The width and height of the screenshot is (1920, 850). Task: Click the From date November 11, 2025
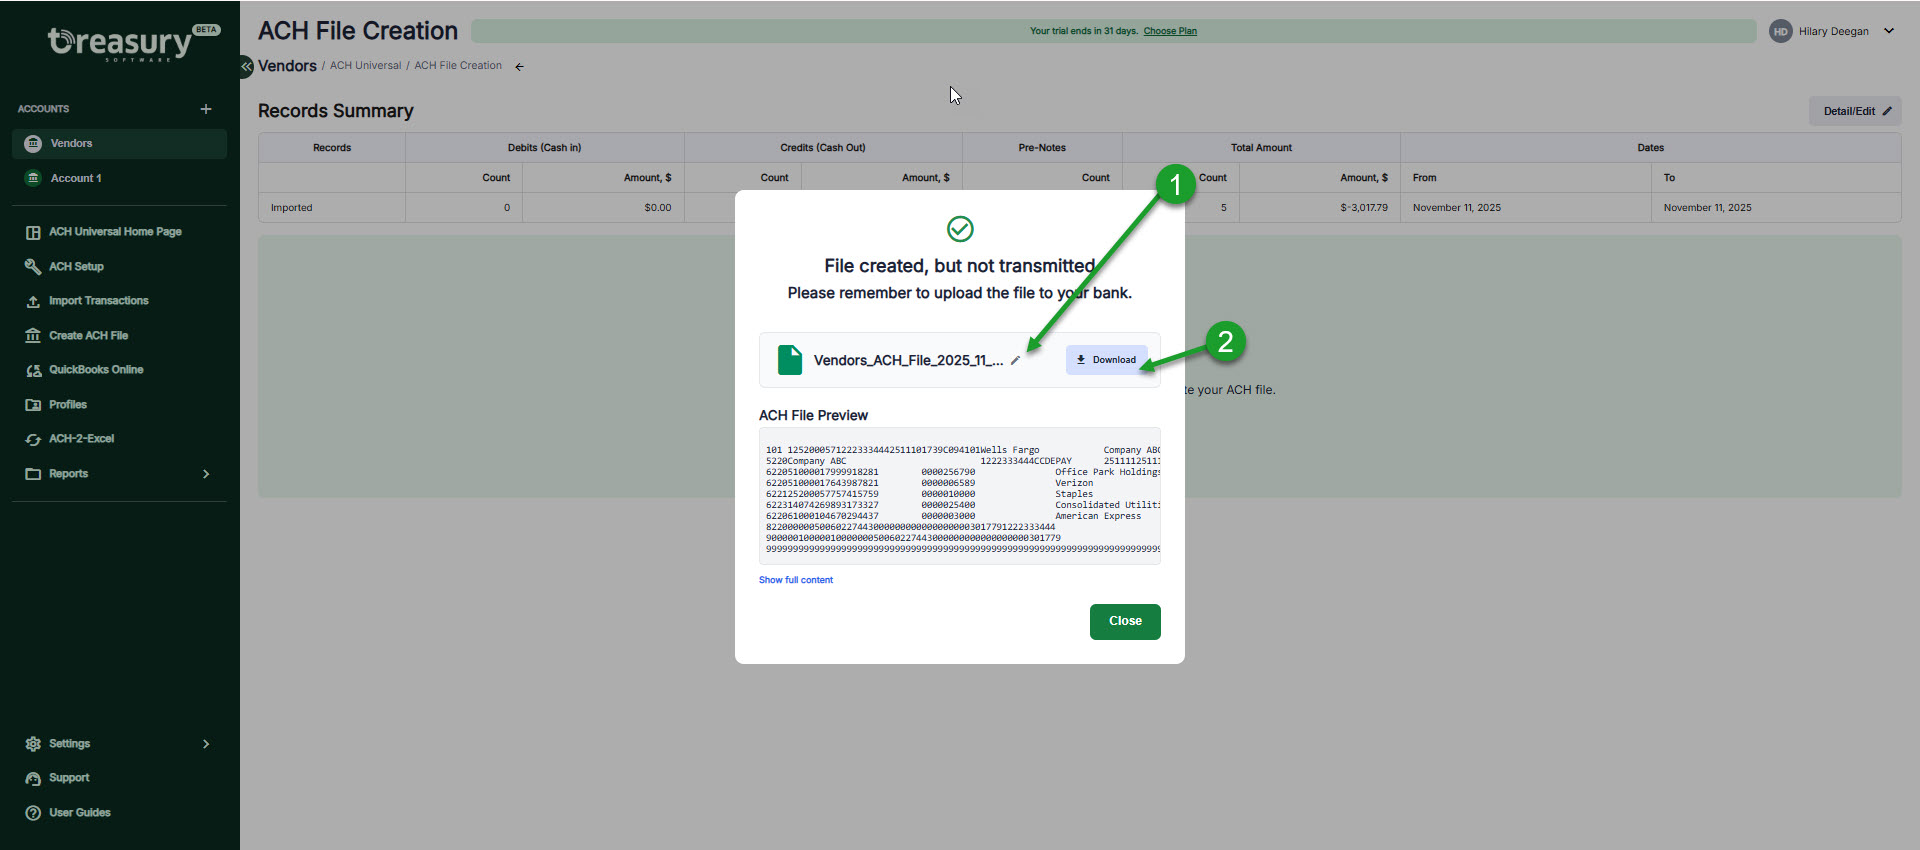tap(1456, 208)
